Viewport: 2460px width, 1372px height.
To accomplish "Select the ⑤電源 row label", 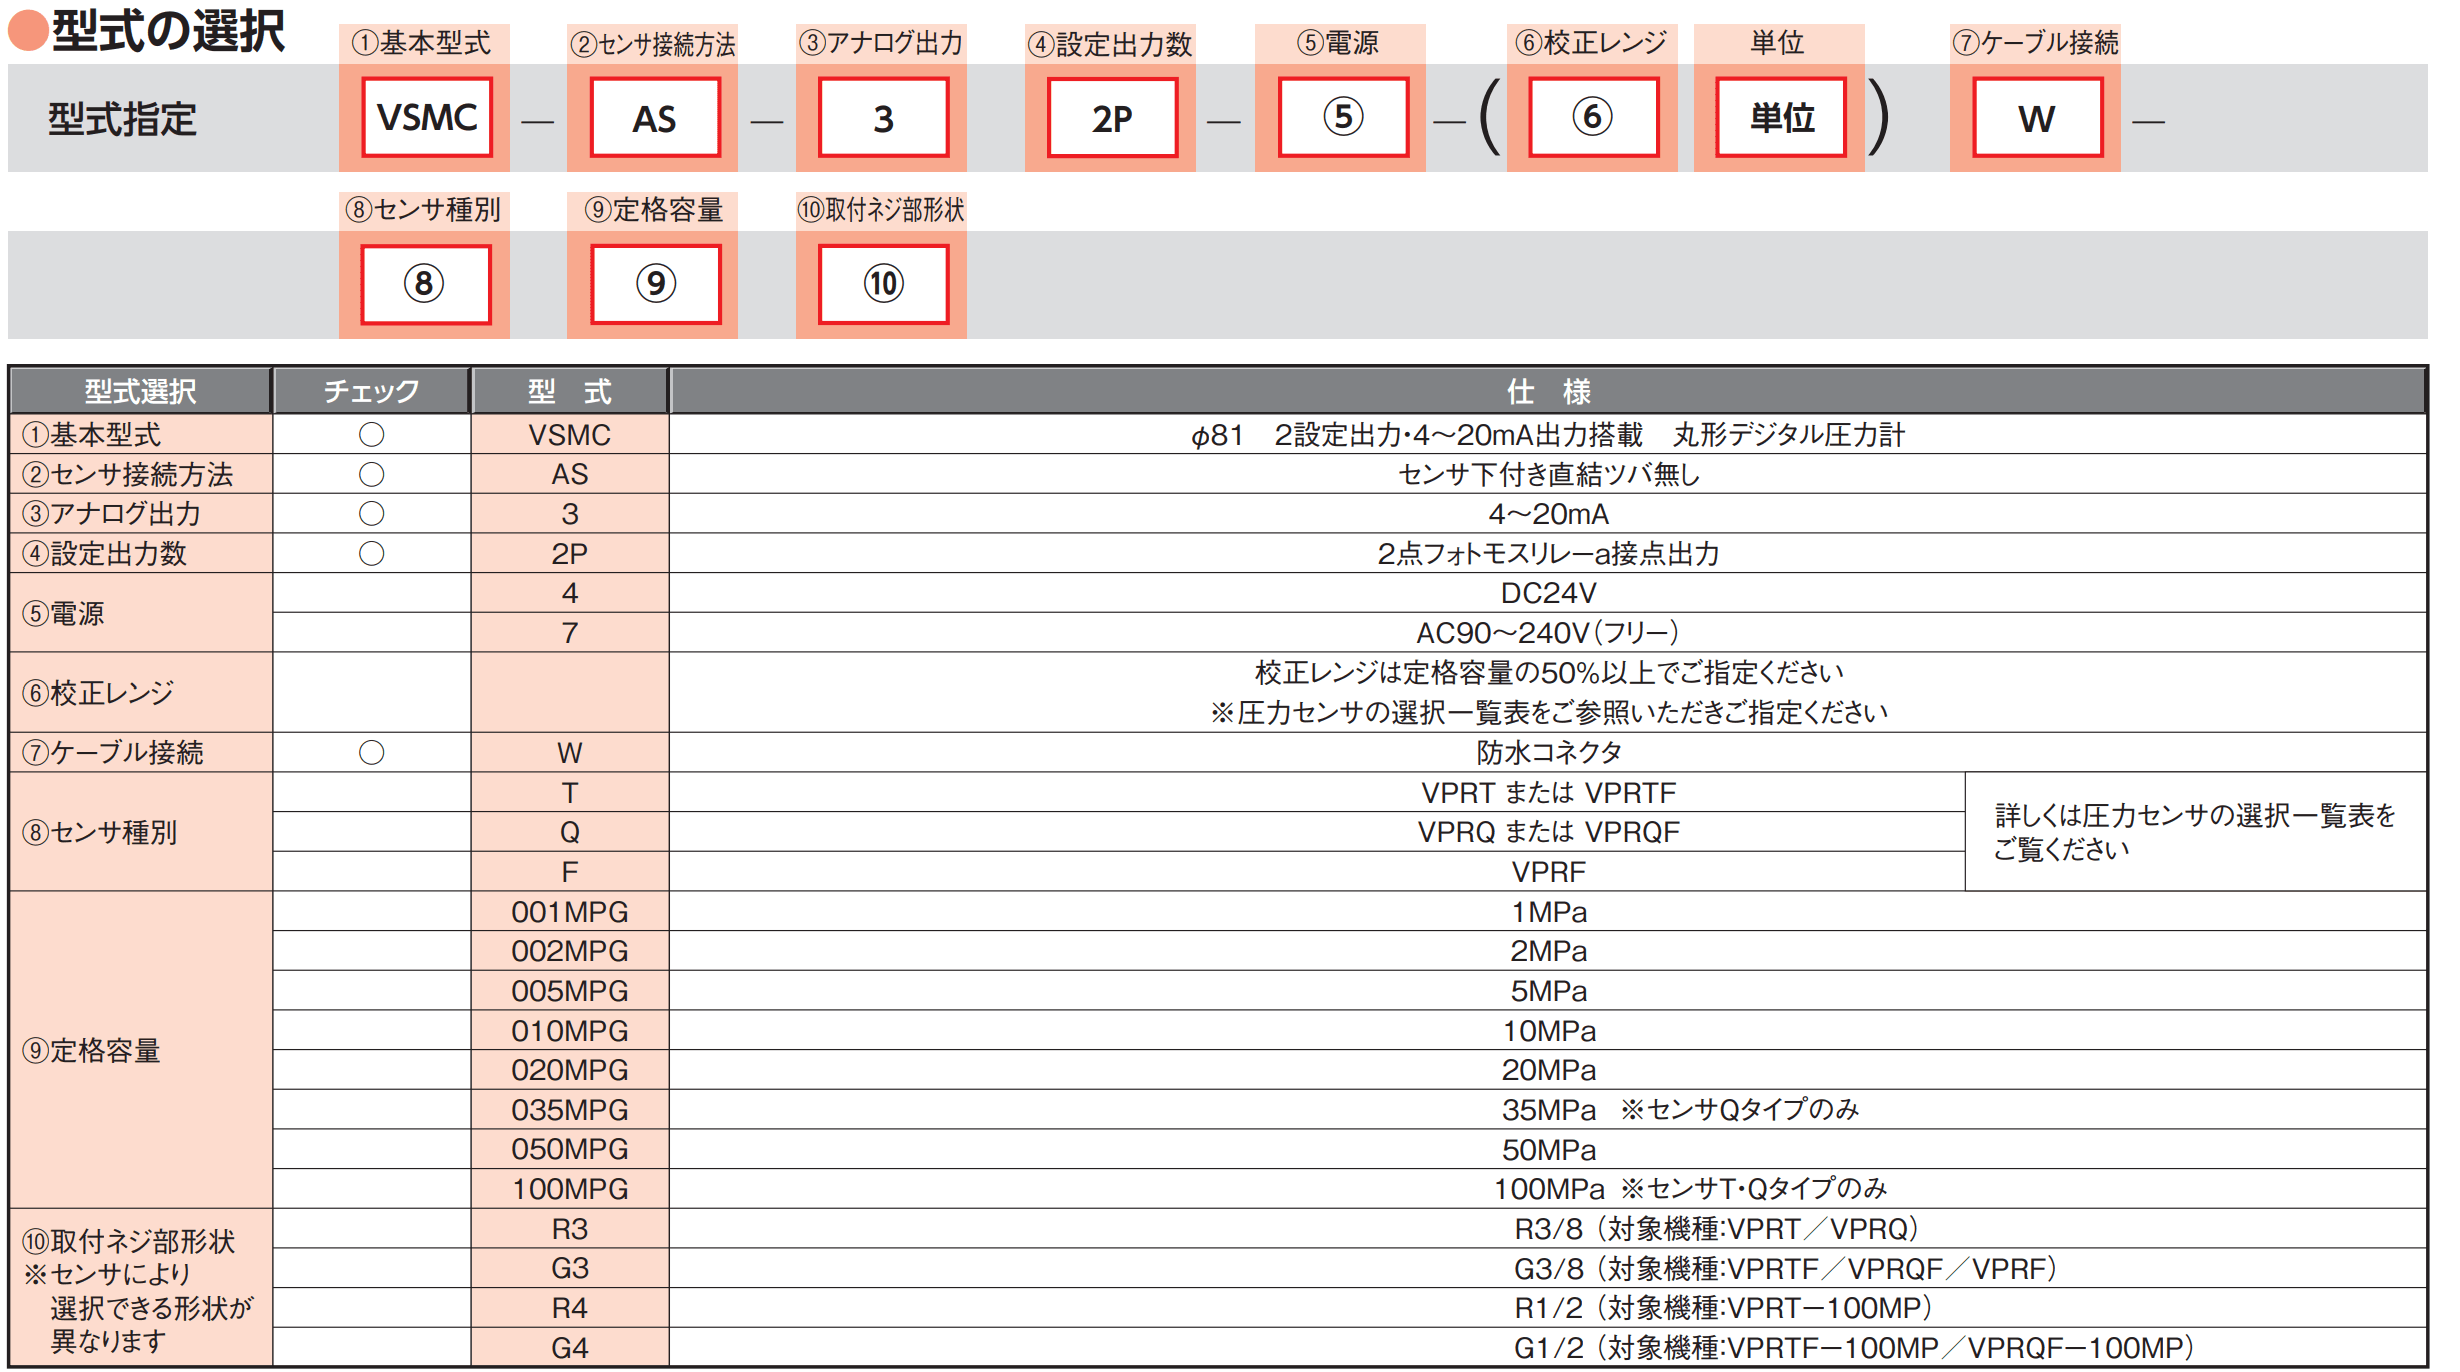I will click(x=141, y=613).
